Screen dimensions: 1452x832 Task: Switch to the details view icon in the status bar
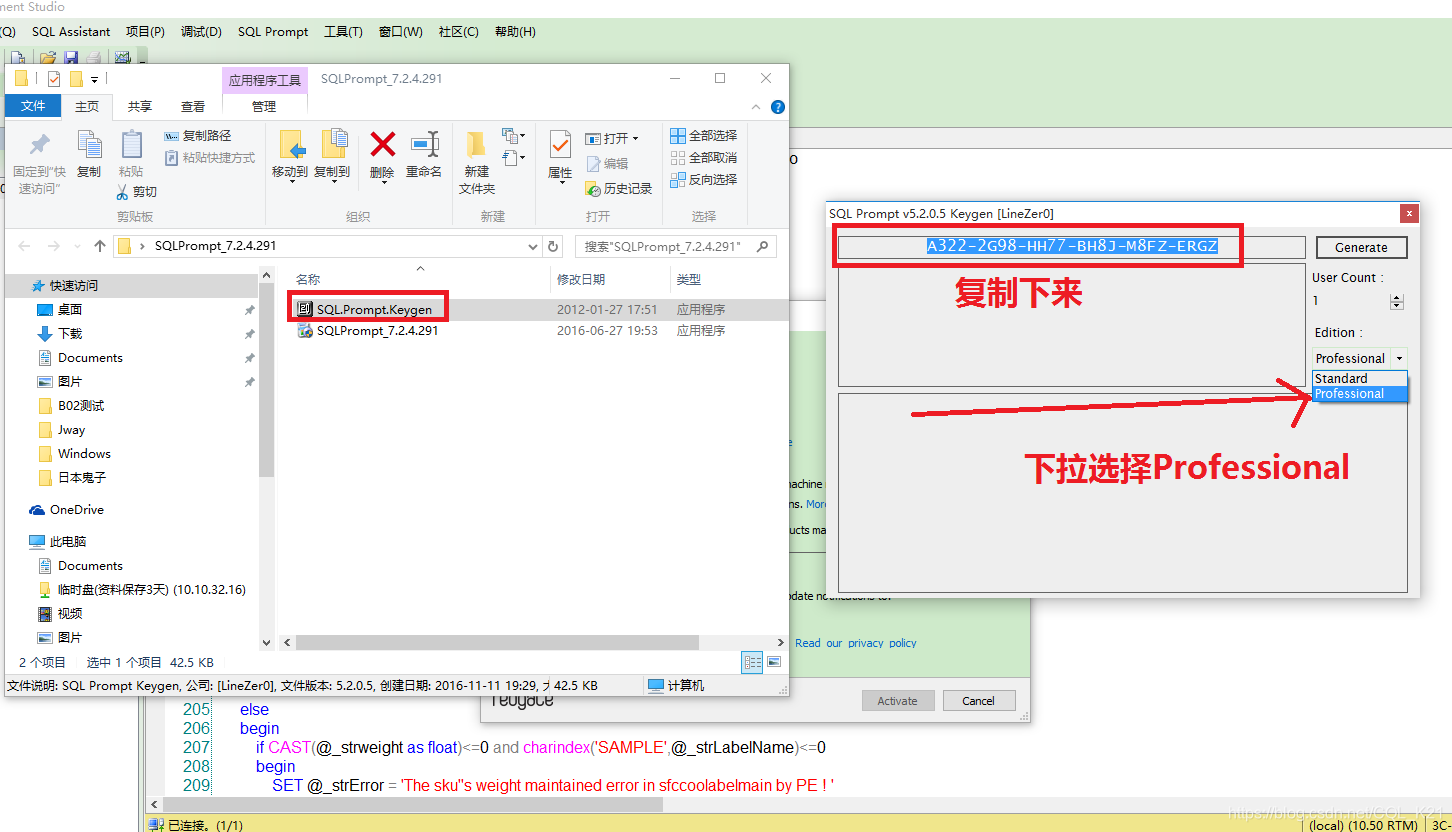pos(753,662)
